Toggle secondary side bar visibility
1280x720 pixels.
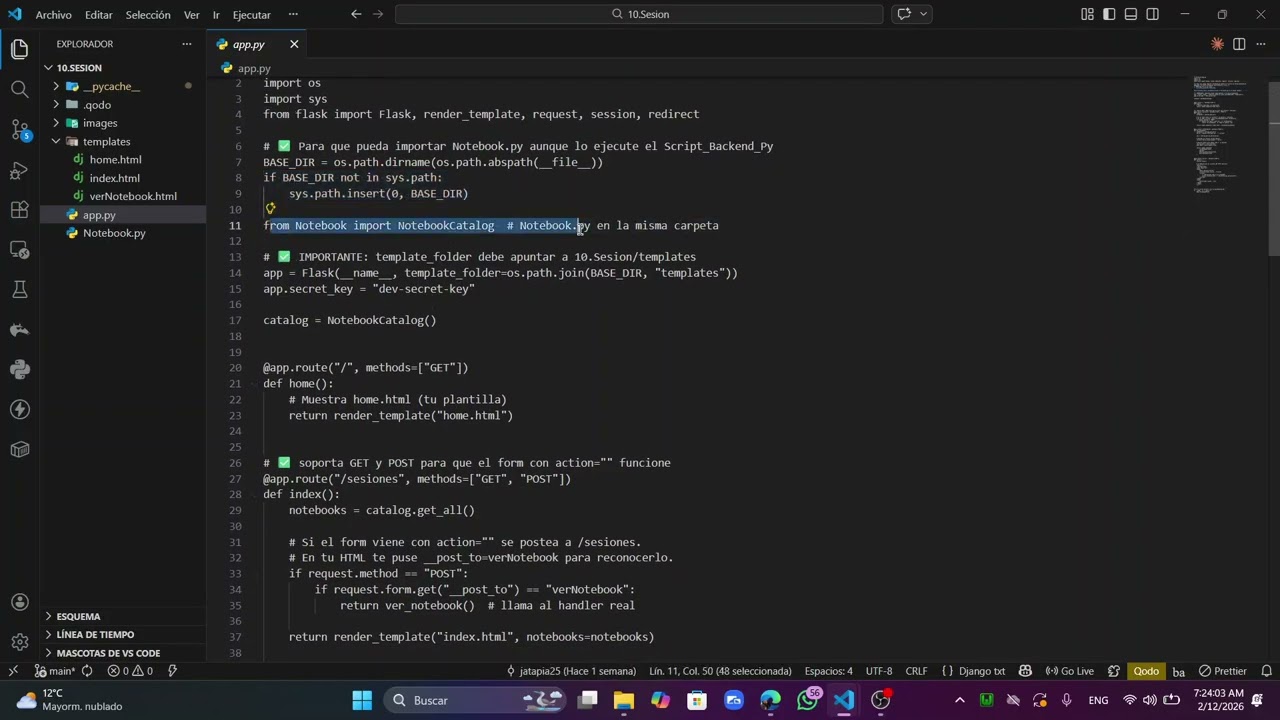[x=1153, y=14]
